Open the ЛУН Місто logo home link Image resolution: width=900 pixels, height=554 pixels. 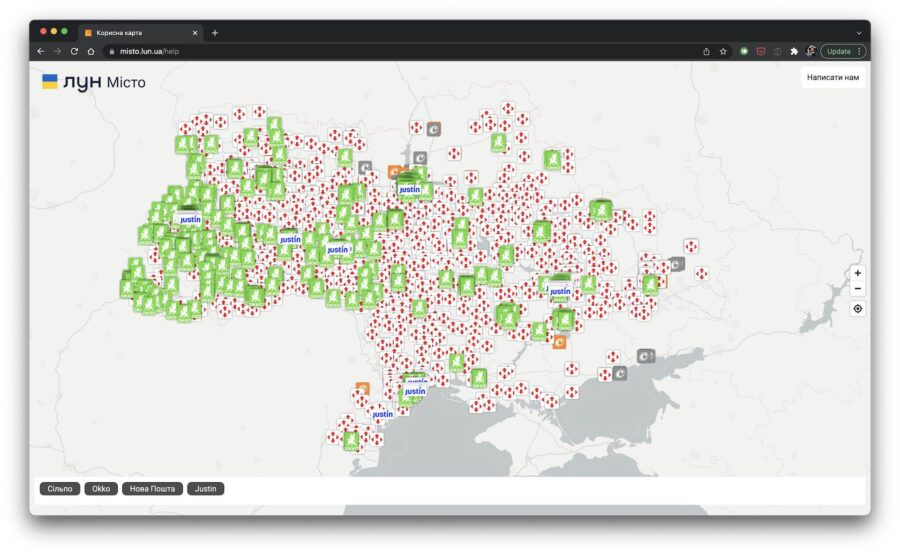[94, 82]
